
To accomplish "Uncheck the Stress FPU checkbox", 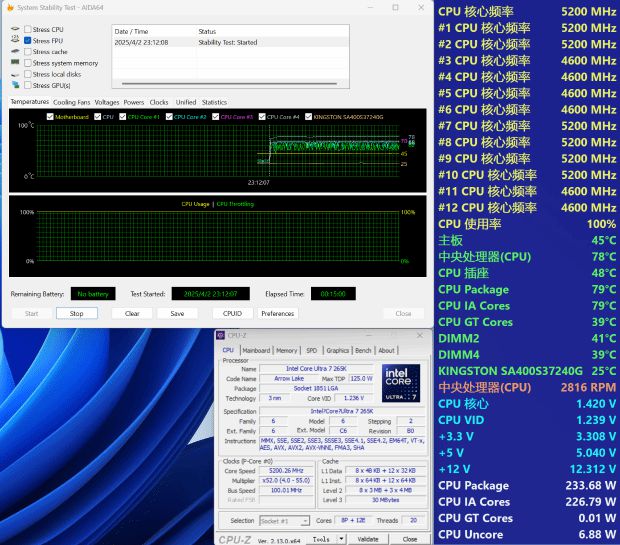I will coord(28,40).
